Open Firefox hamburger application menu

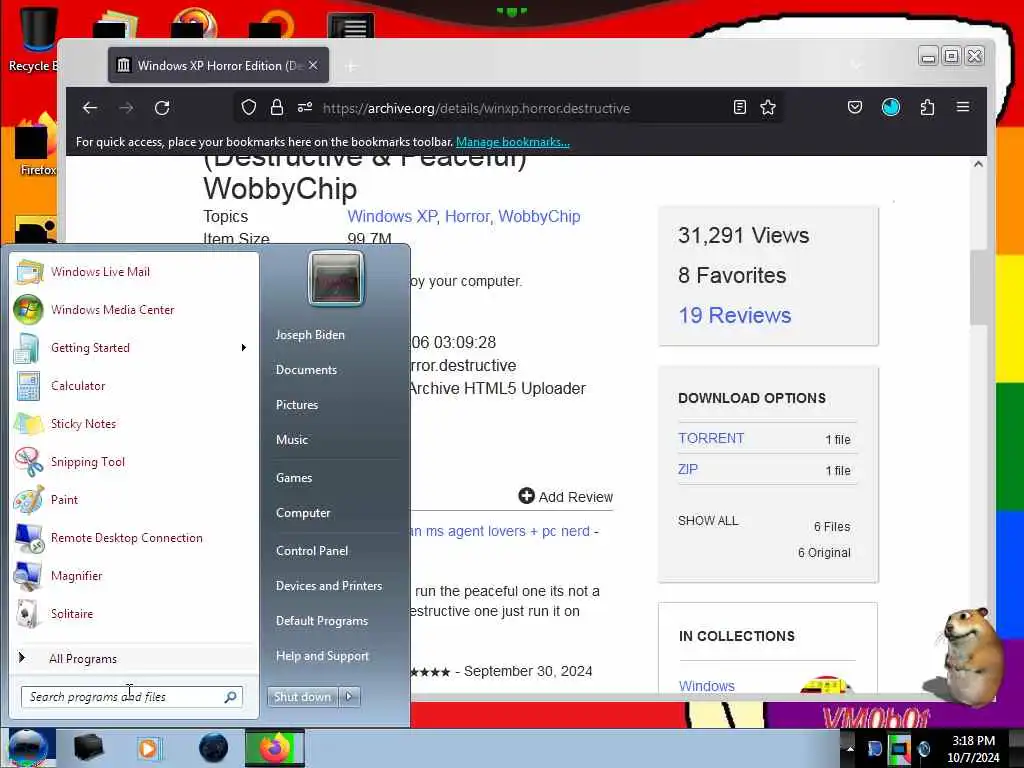point(963,106)
